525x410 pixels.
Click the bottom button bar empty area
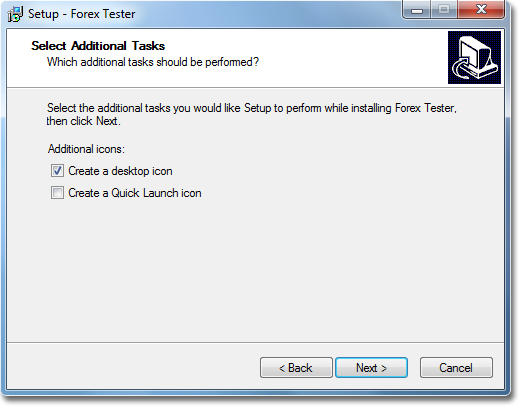(134, 366)
